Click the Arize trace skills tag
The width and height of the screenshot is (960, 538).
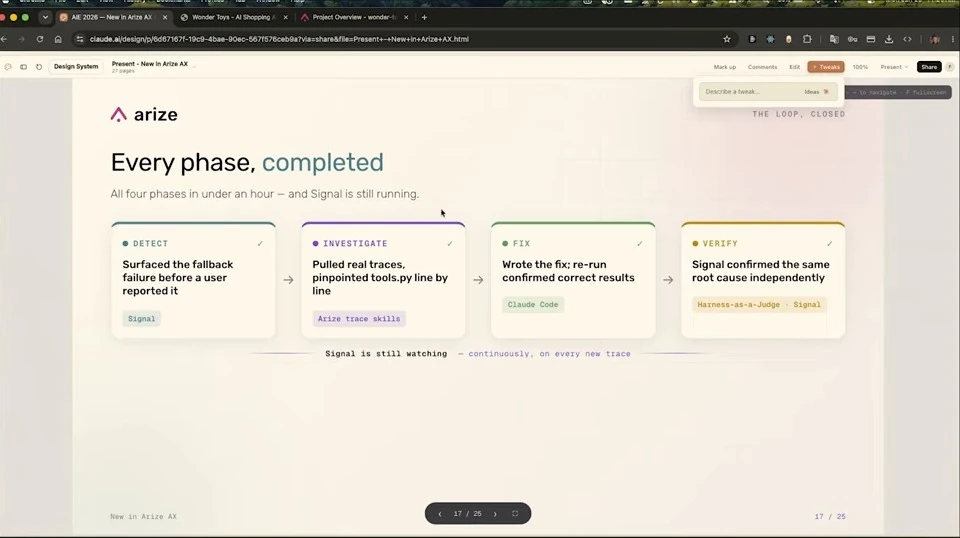click(x=359, y=319)
